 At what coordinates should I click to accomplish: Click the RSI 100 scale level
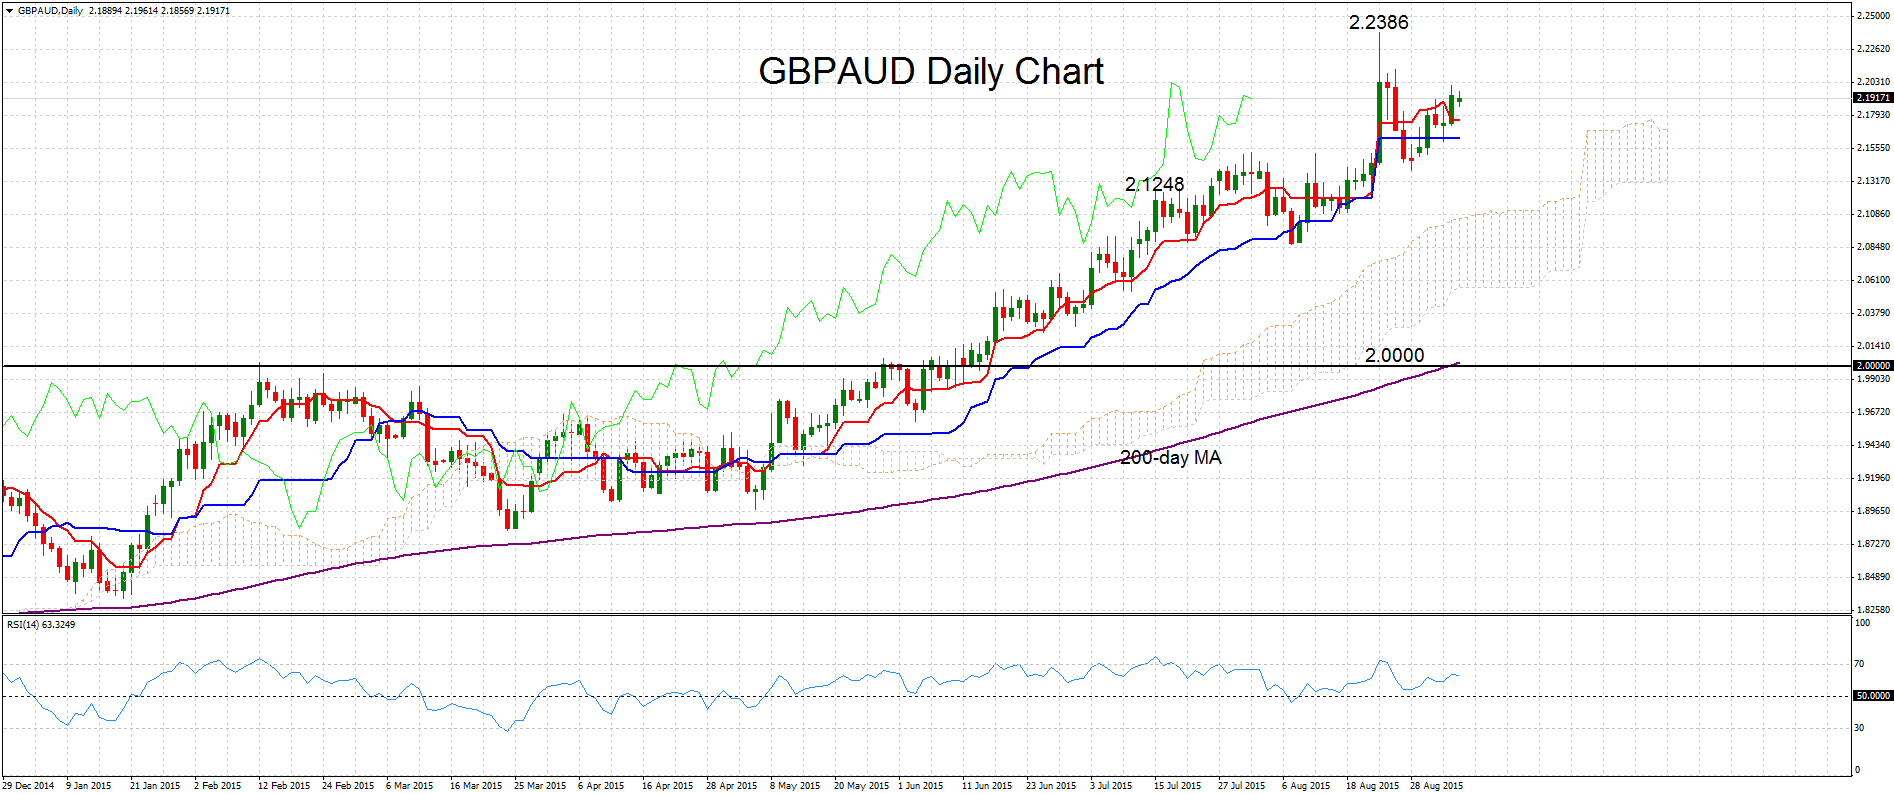[x=1862, y=623]
